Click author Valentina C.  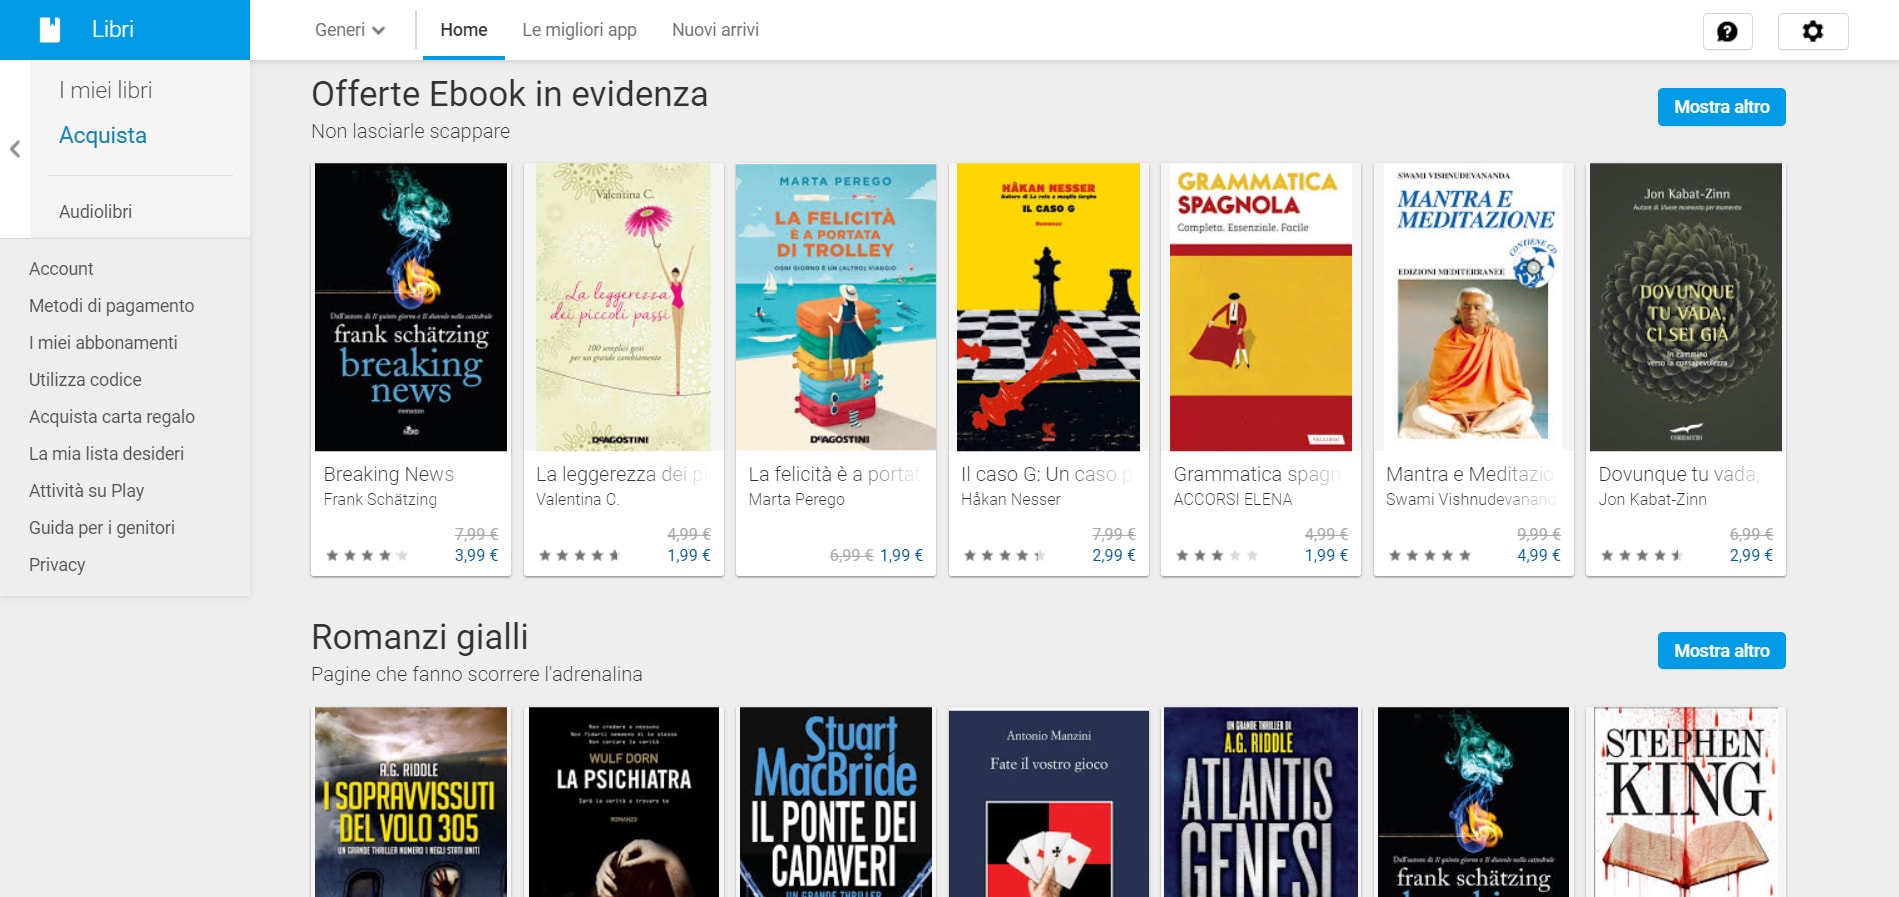click(x=577, y=499)
